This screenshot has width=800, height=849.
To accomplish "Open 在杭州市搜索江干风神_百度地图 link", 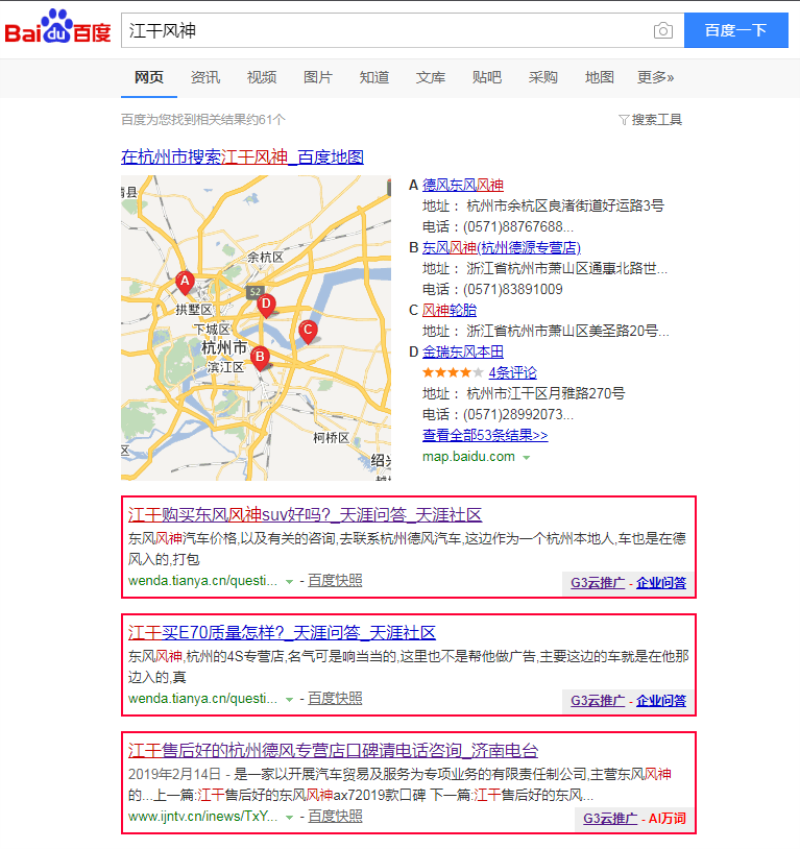I will pos(242,157).
